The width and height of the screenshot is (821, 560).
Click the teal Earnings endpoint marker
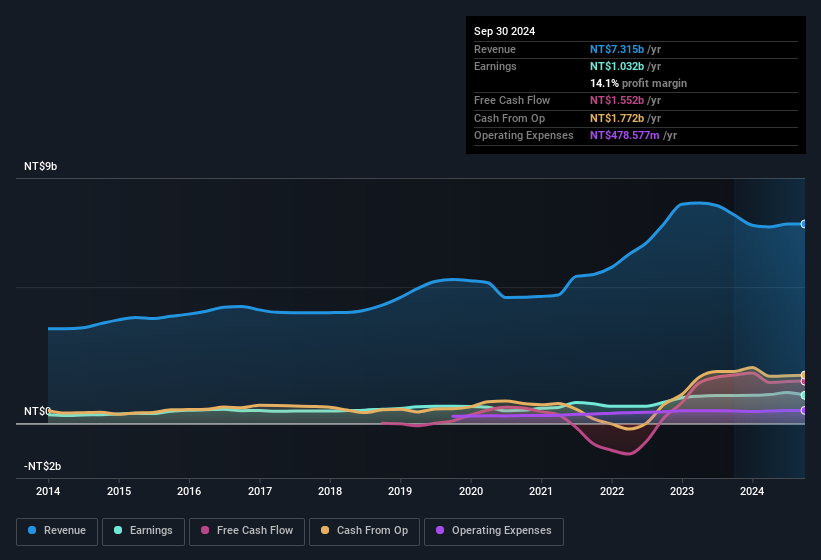click(804, 395)
